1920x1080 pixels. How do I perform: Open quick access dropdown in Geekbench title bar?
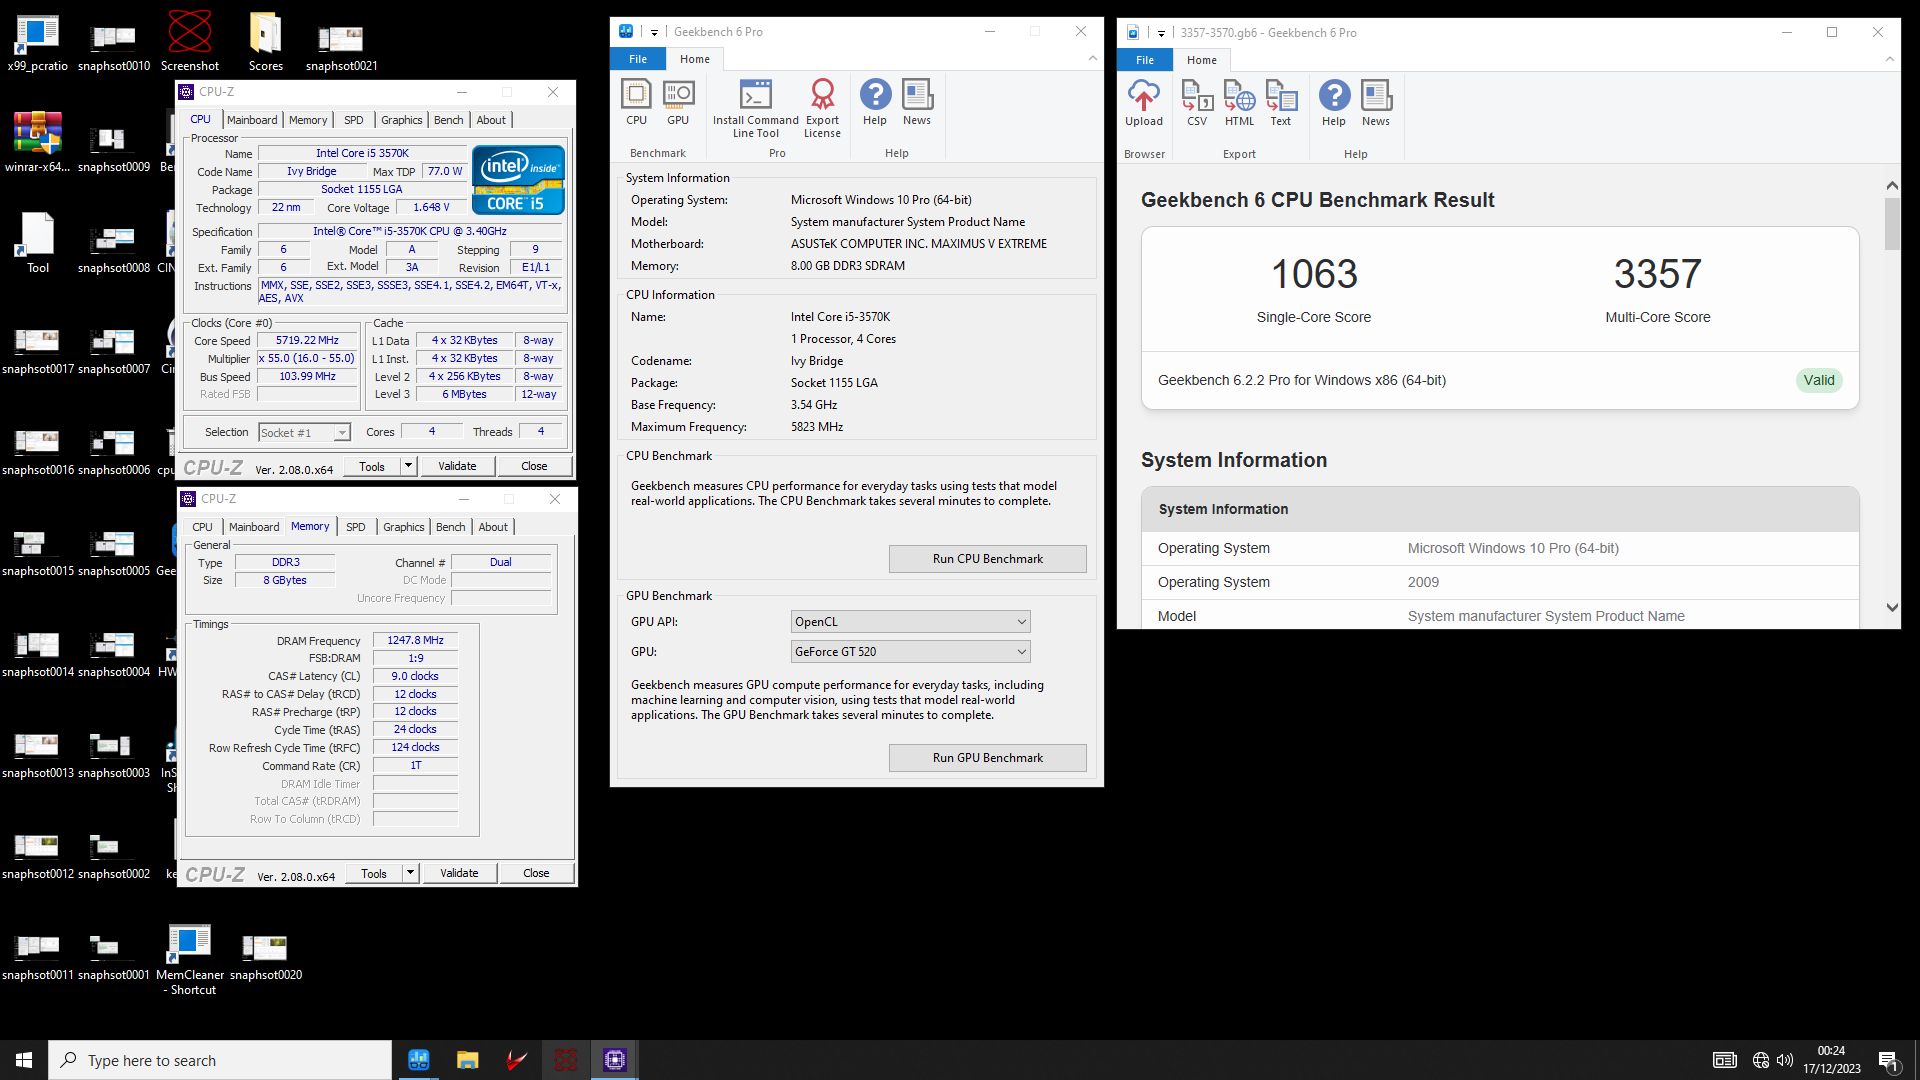(x=654, y=32)
